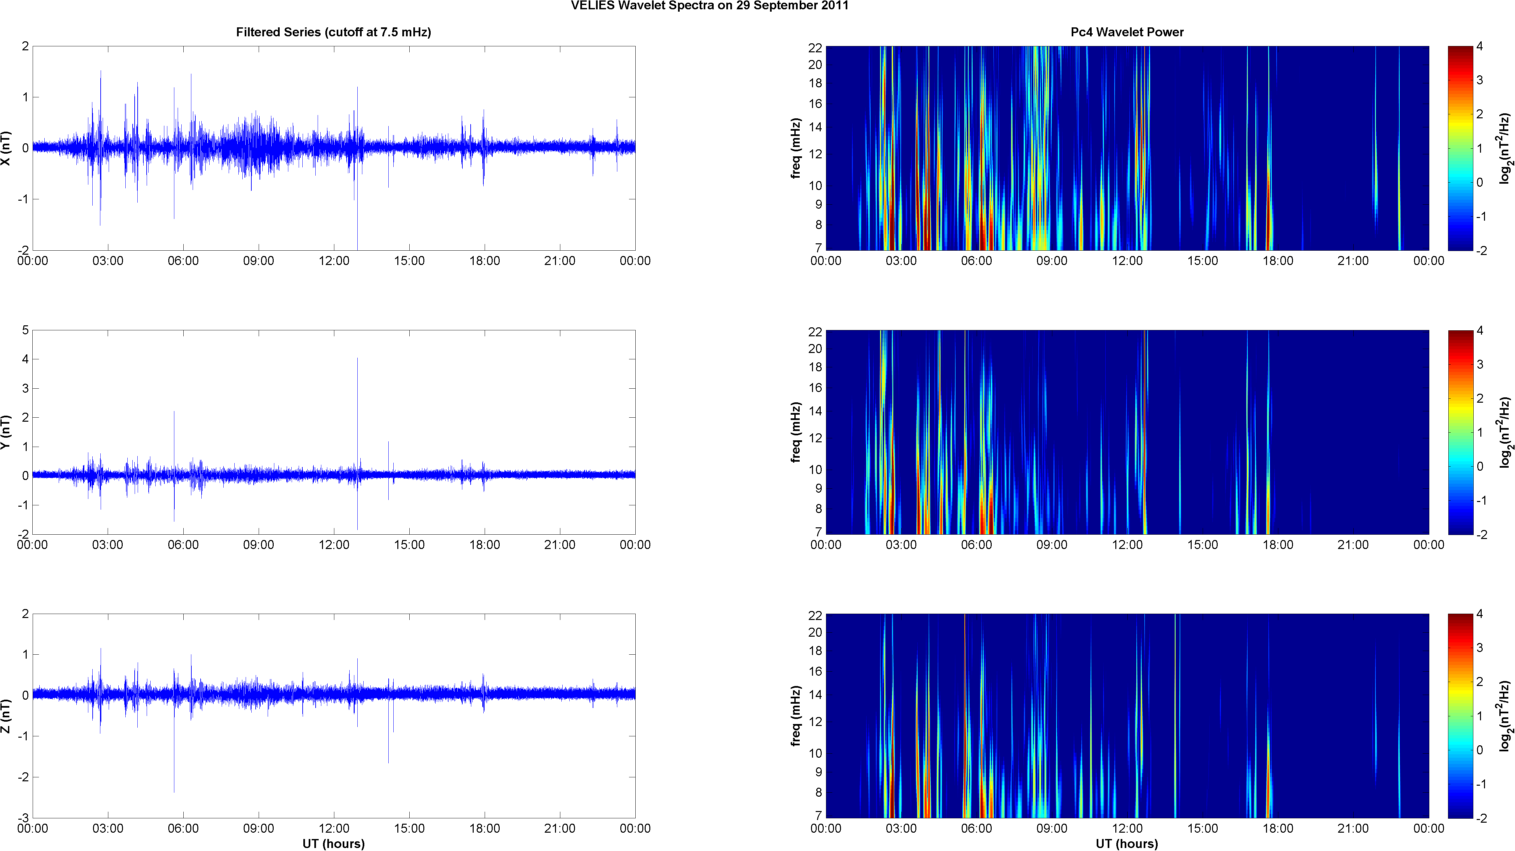Click the X (nT) axis label

coord(7,148)
